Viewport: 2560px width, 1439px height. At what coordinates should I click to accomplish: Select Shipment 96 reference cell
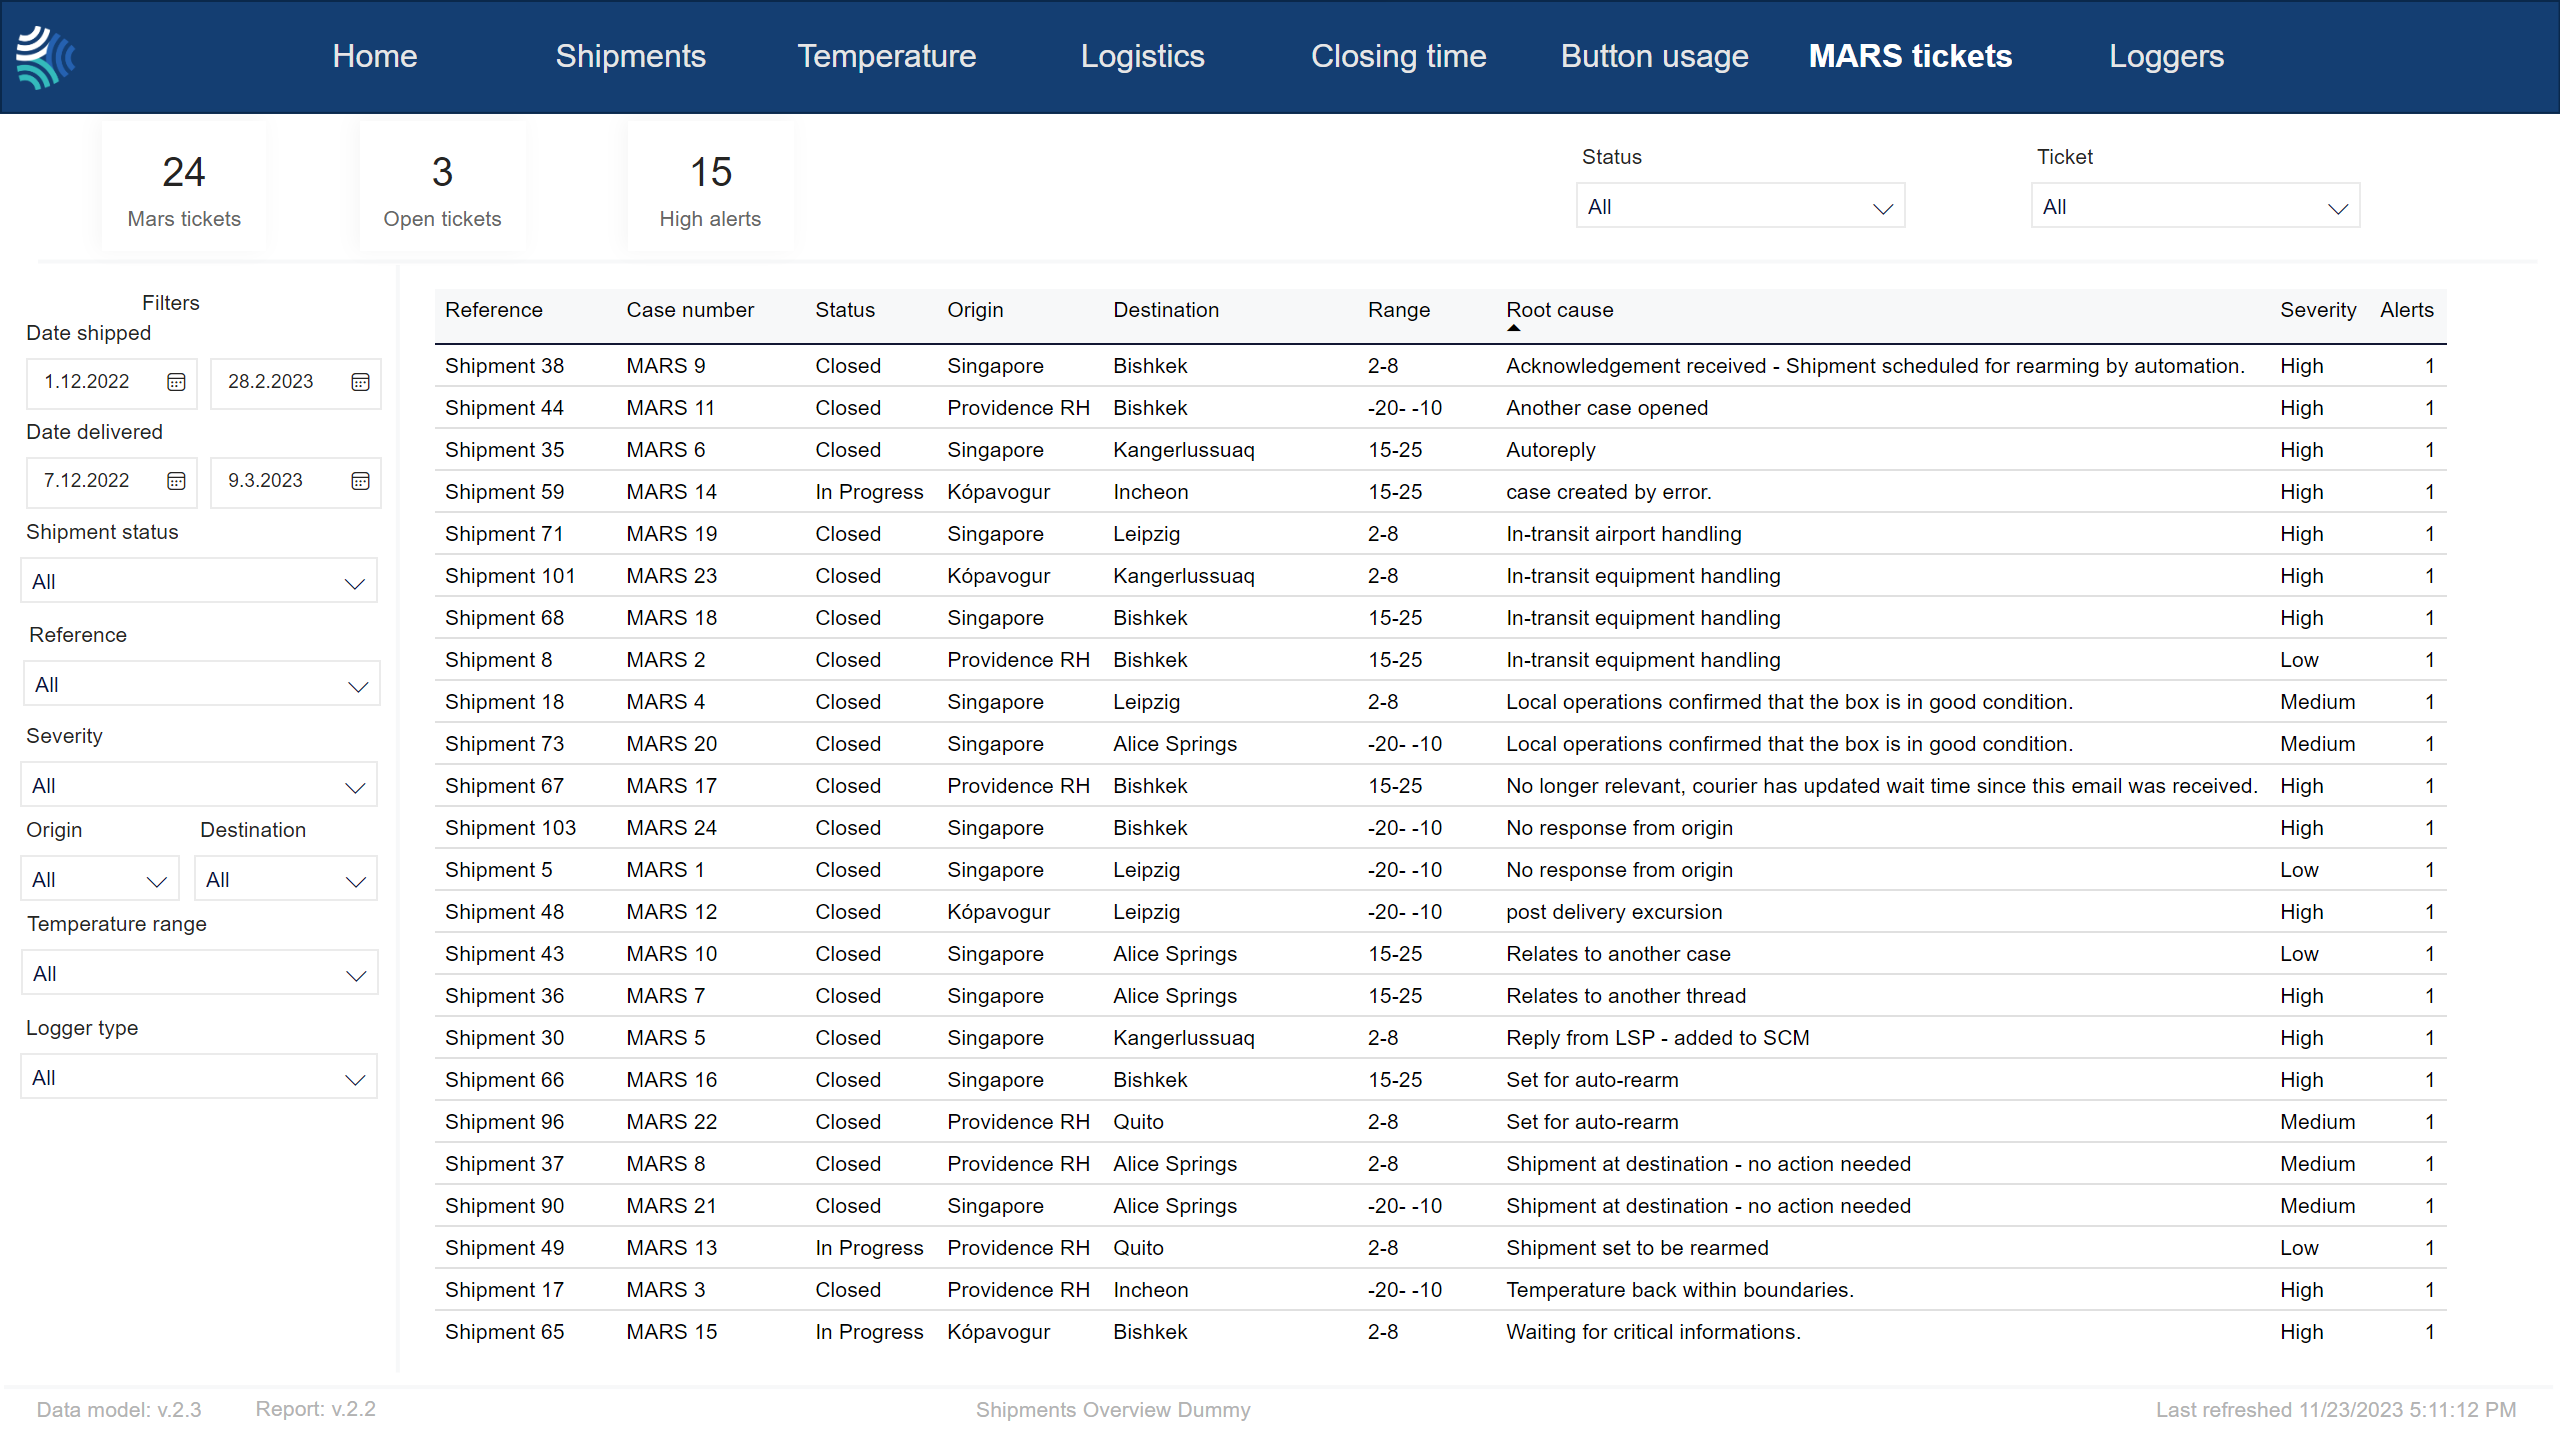pyautogui.click(x=505, y=1122)
